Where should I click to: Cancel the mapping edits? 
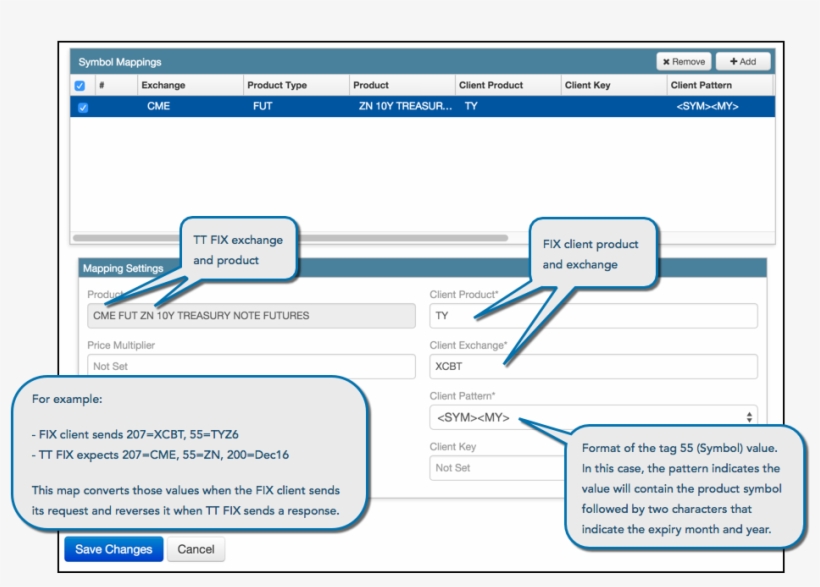pyautogui.click(x=196, y=549)
